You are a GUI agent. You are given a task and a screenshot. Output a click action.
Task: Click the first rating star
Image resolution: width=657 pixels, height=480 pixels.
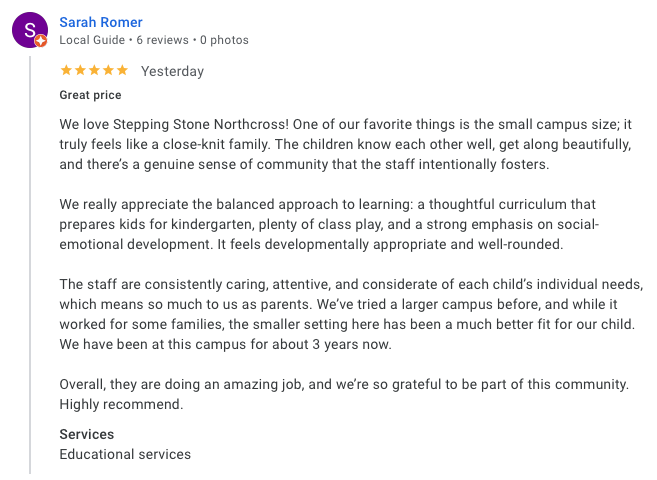[x=66, y=71]
